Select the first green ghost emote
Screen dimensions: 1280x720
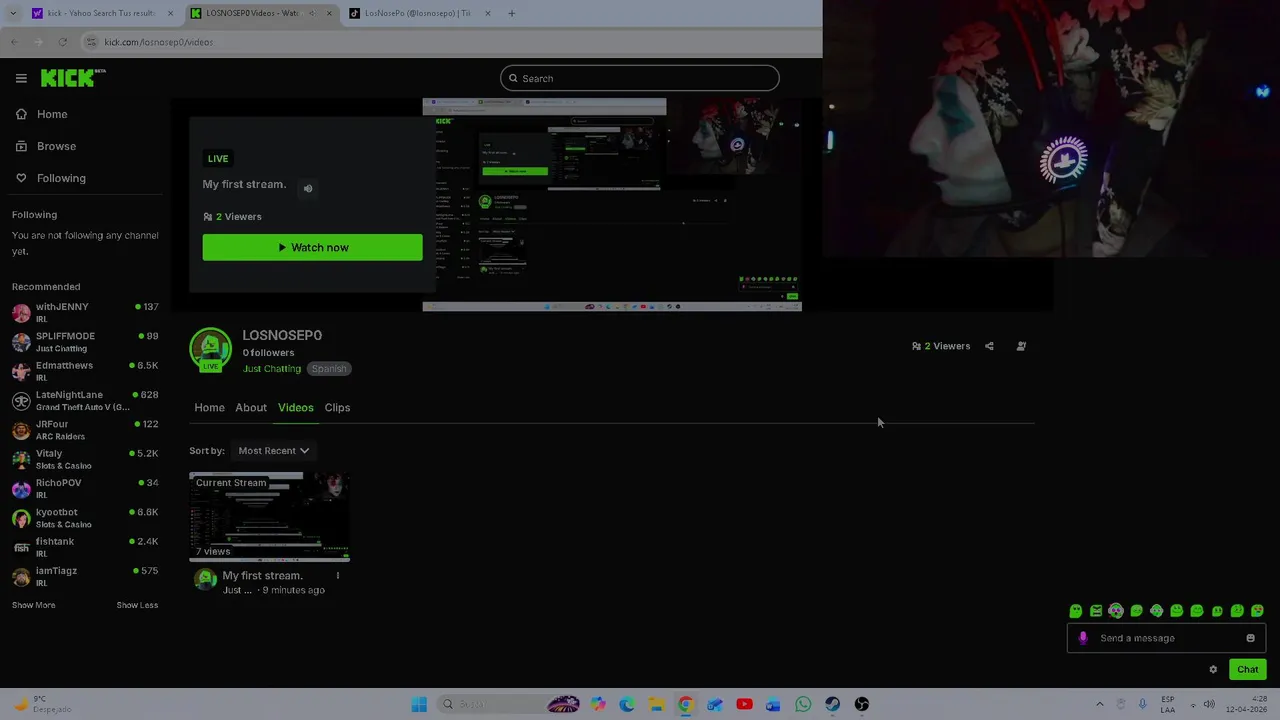(1075, 611)
